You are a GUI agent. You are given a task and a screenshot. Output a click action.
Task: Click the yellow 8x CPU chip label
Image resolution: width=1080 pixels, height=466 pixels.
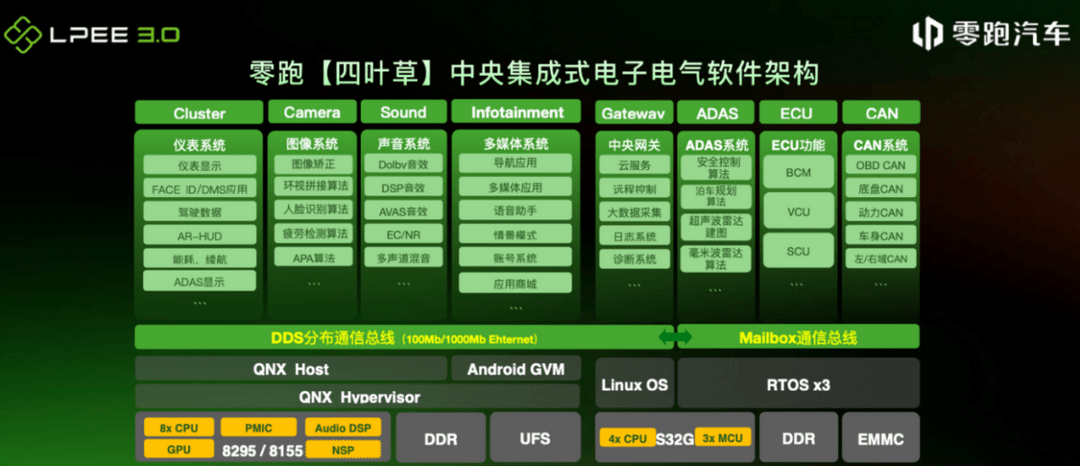click(178, 427)
